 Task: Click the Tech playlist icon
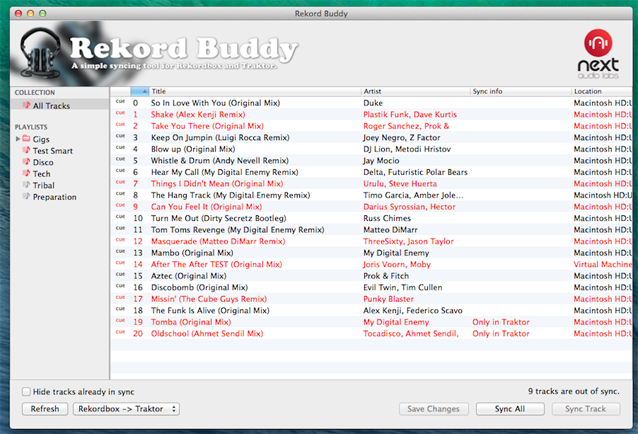click(26, 173)
